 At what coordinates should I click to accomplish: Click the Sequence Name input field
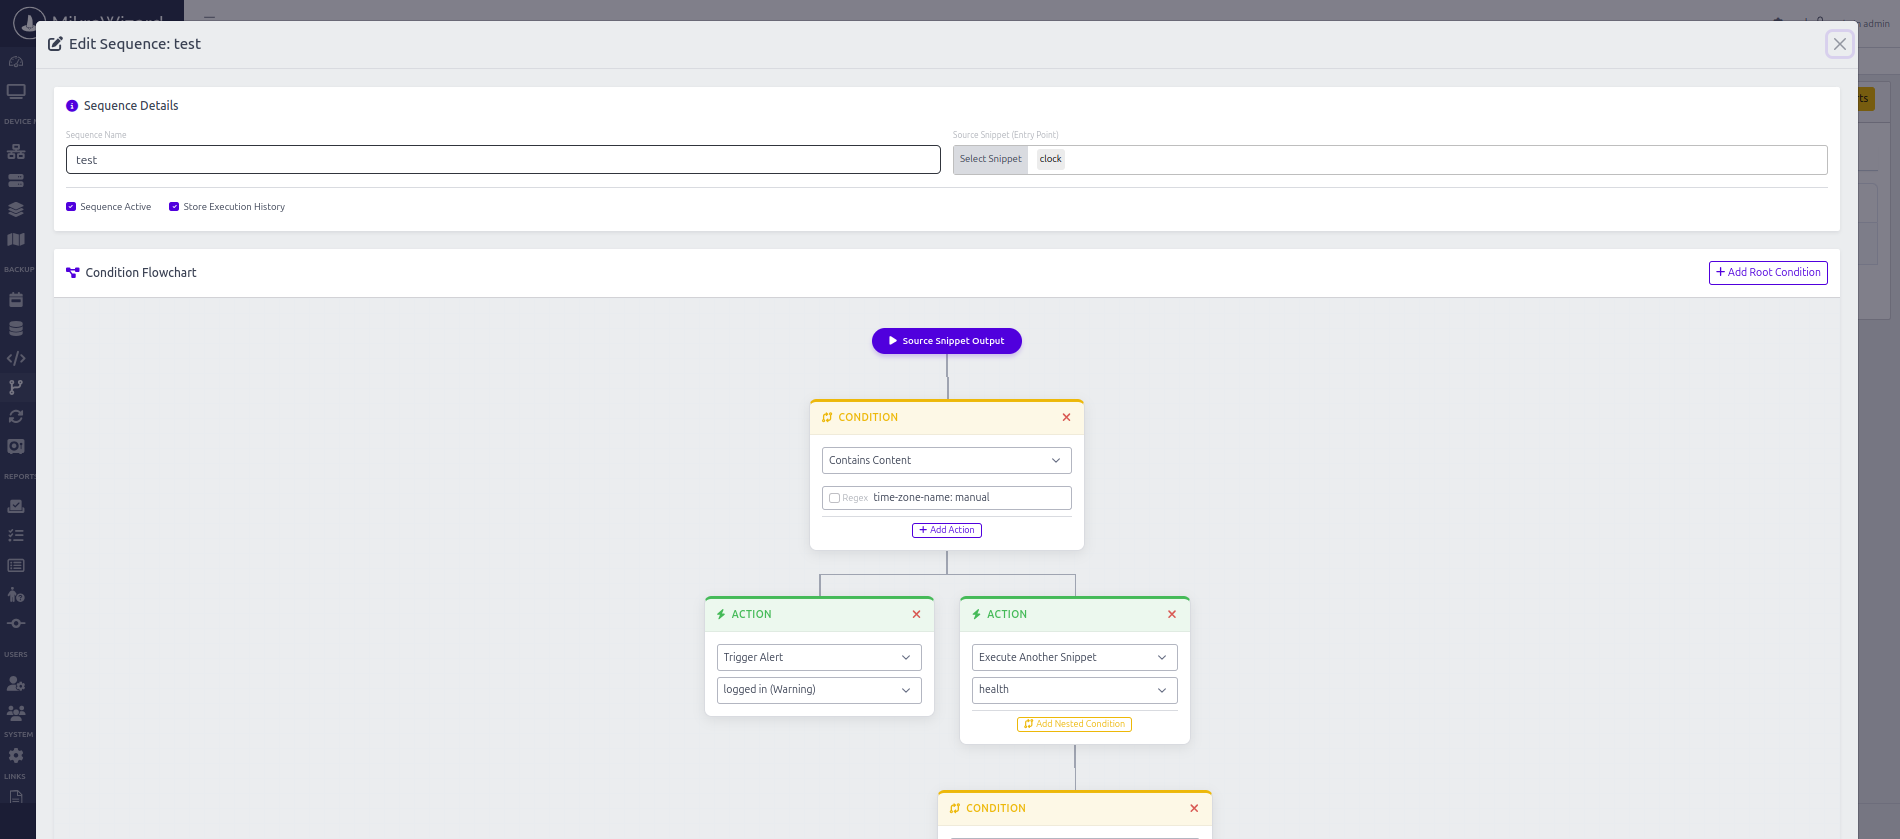[x=502, y=160]
